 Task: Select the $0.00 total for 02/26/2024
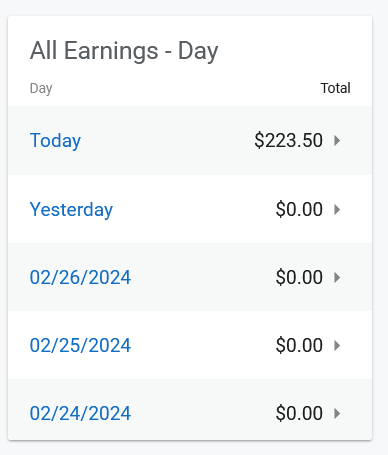[299, 278]
